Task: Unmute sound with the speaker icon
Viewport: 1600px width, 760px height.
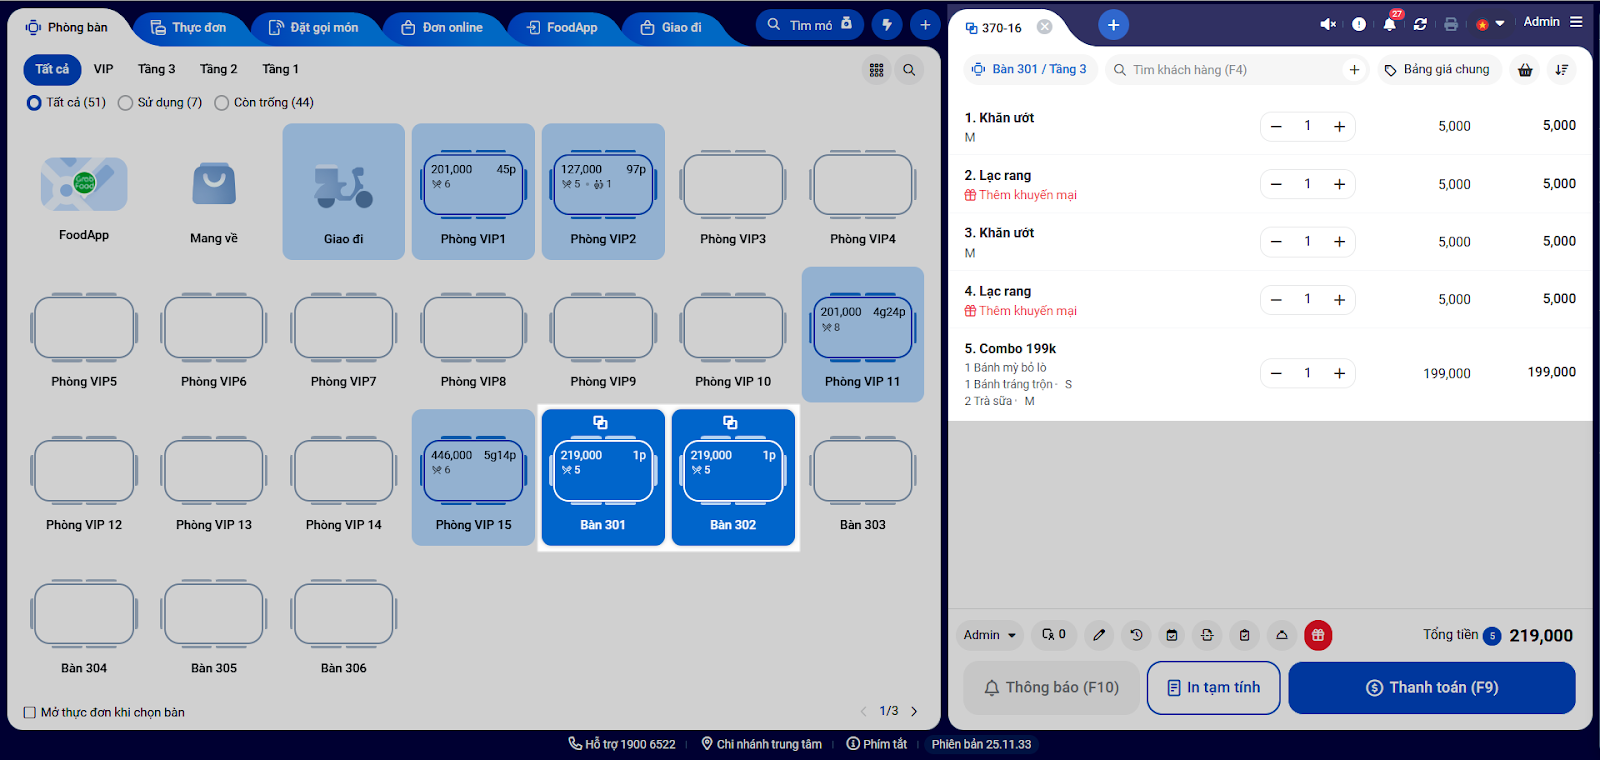Action: tap(1328, 24)
